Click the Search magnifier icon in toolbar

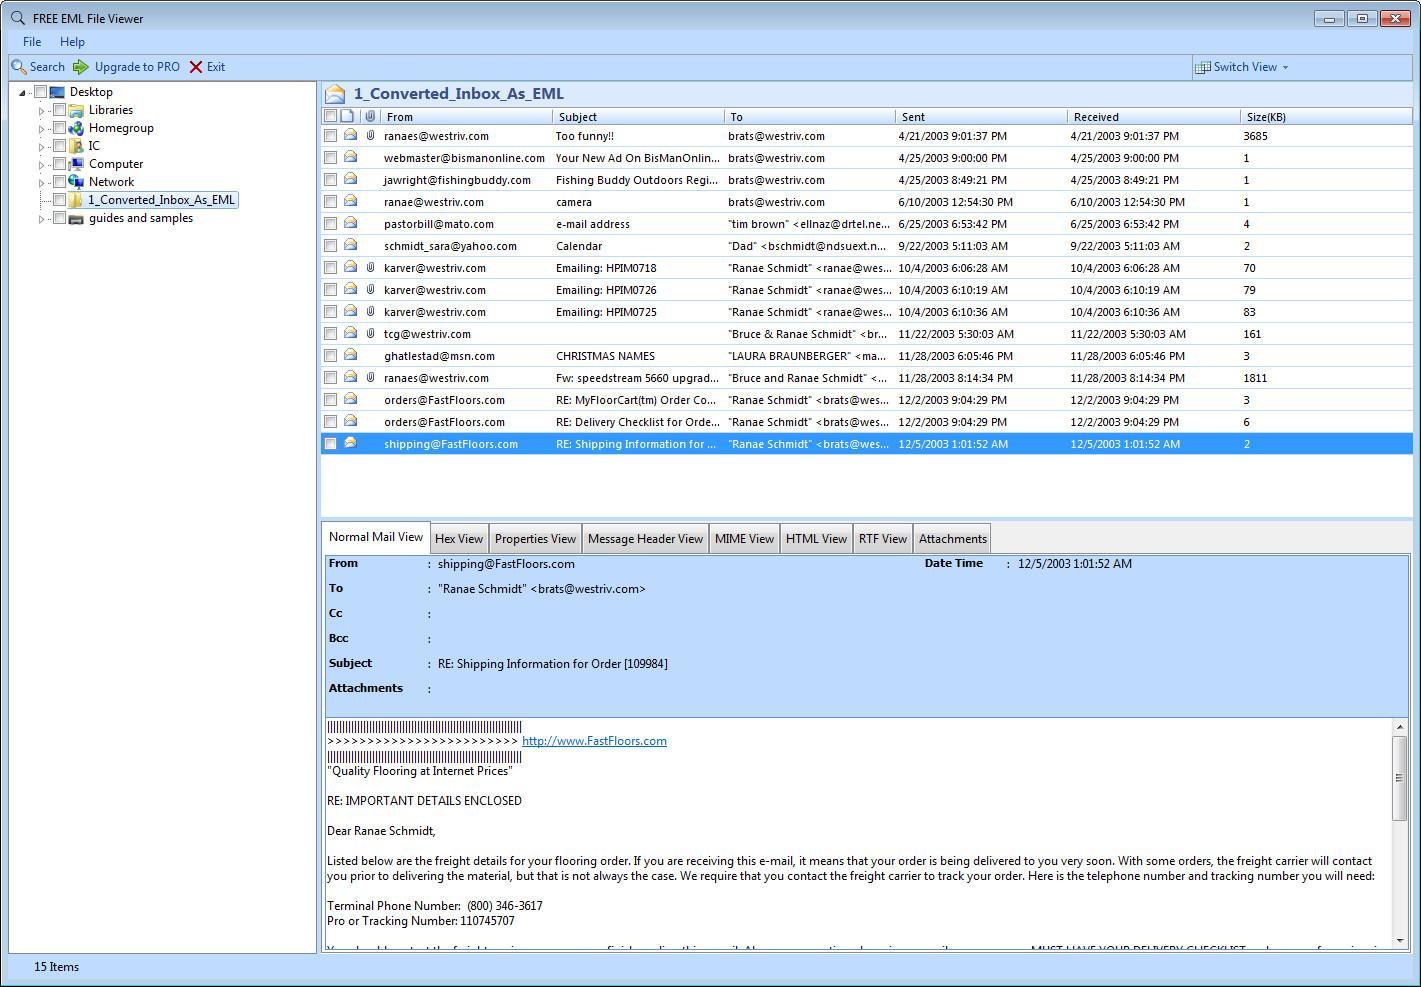19,67
